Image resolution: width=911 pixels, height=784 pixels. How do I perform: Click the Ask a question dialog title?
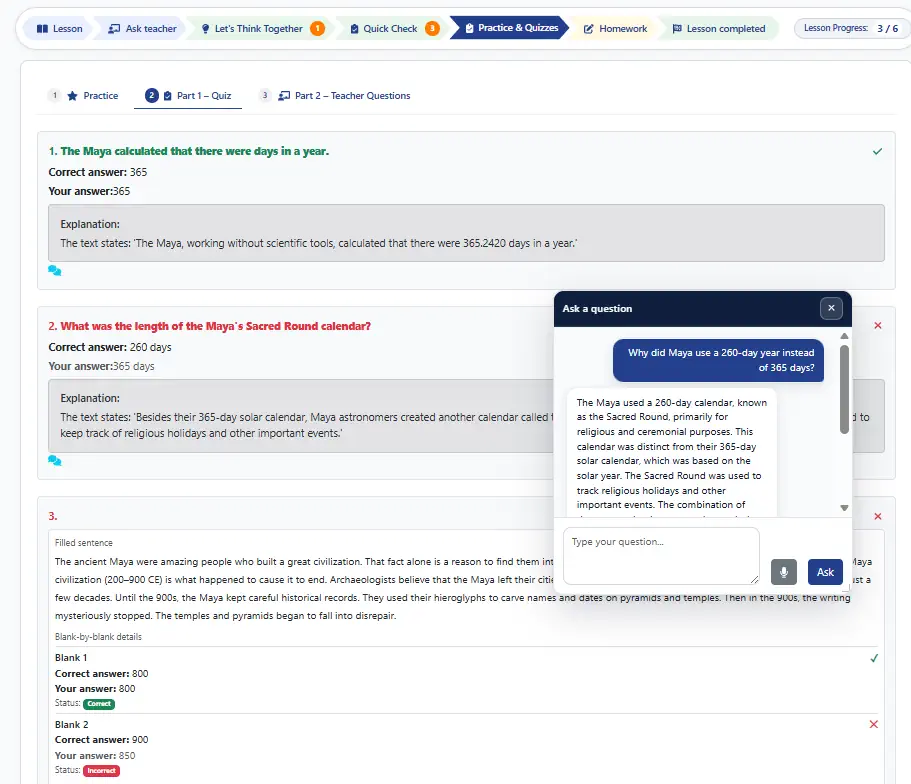tap(597, 309)
